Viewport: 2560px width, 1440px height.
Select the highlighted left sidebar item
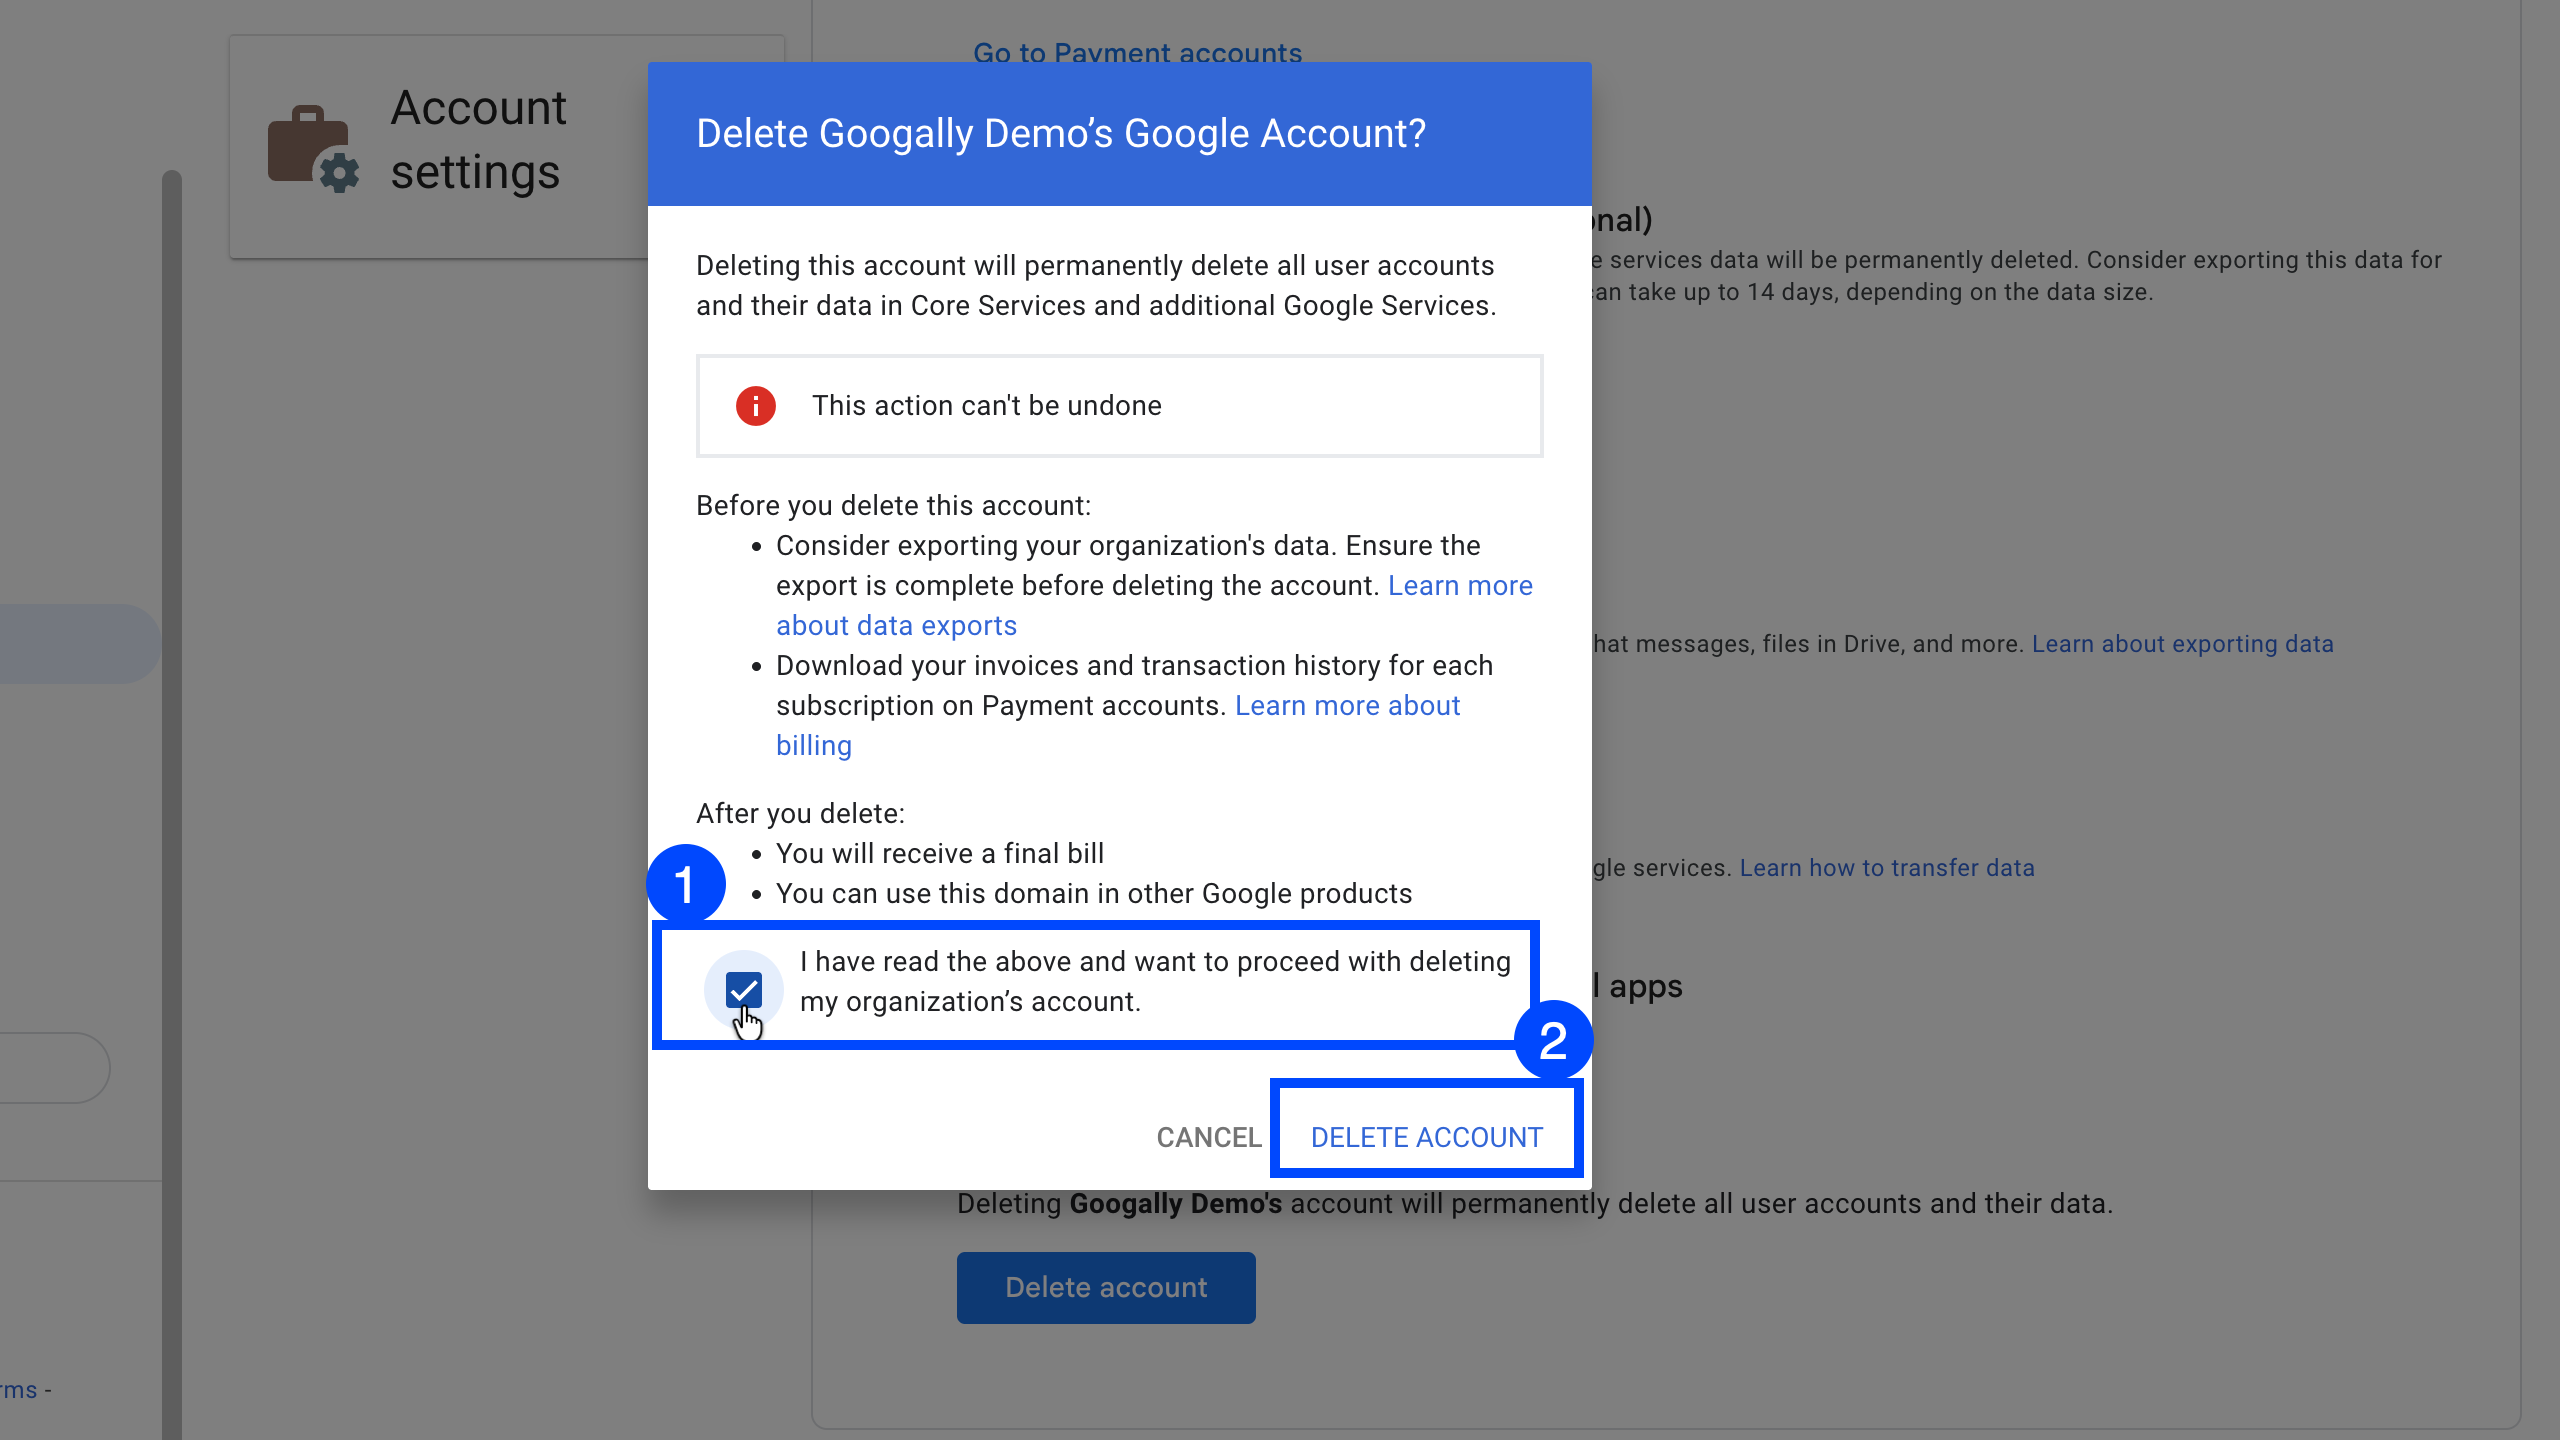click(75, 644)
